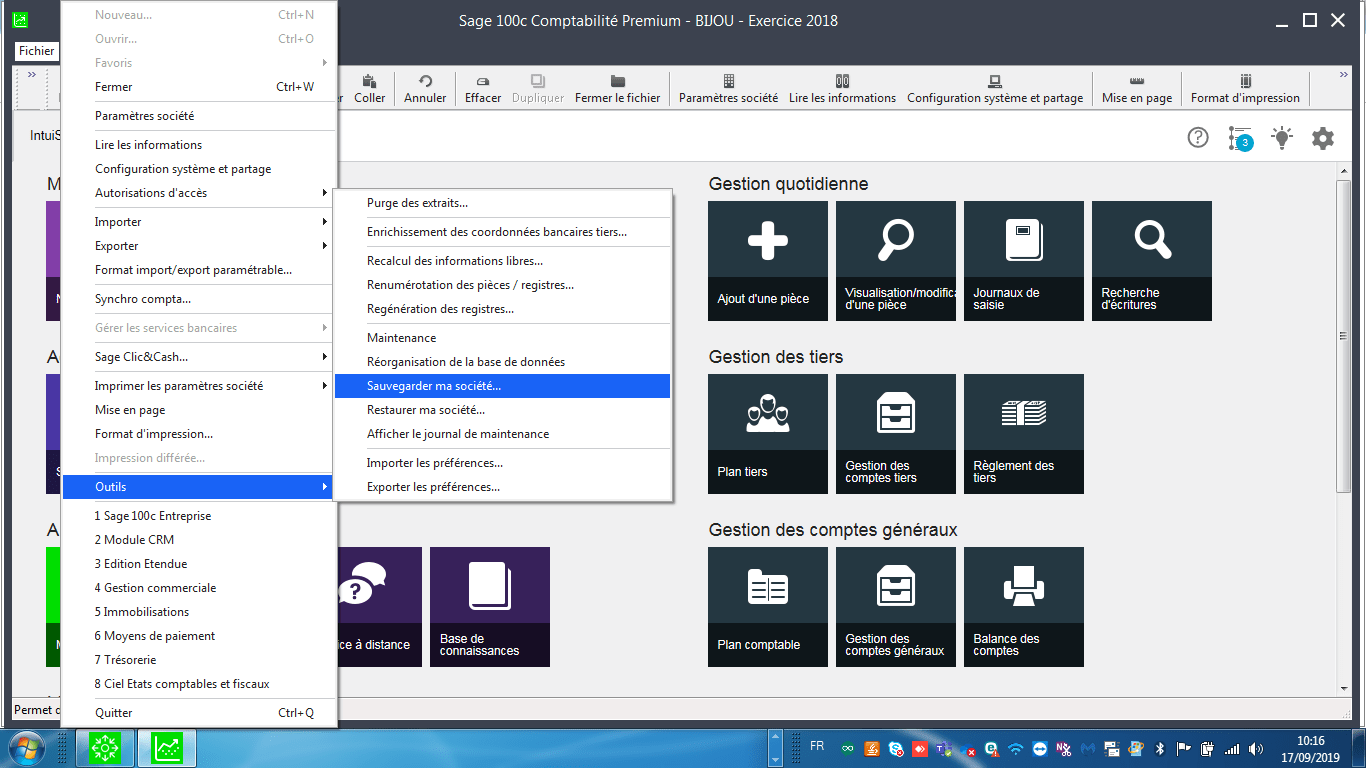Open recent file 4 Gestion commerciale
1366x768 pixels.
click(199, 588)
